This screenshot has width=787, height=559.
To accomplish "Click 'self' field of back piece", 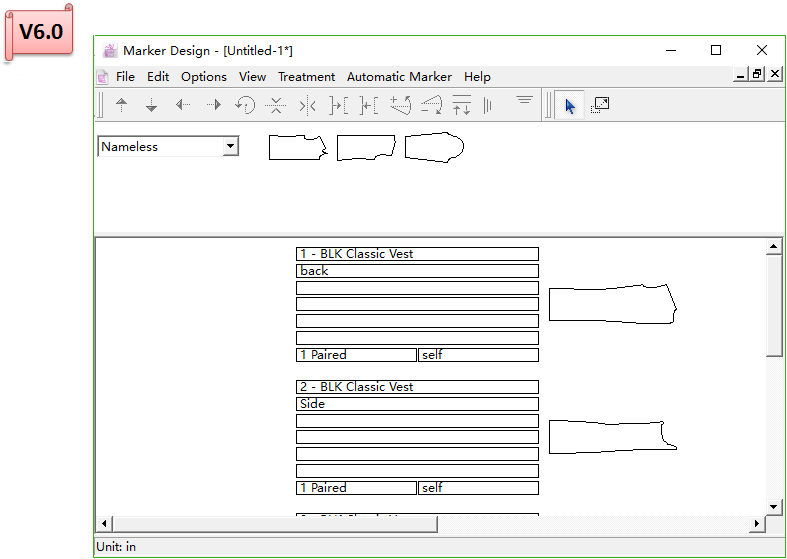I will point(478,355).
